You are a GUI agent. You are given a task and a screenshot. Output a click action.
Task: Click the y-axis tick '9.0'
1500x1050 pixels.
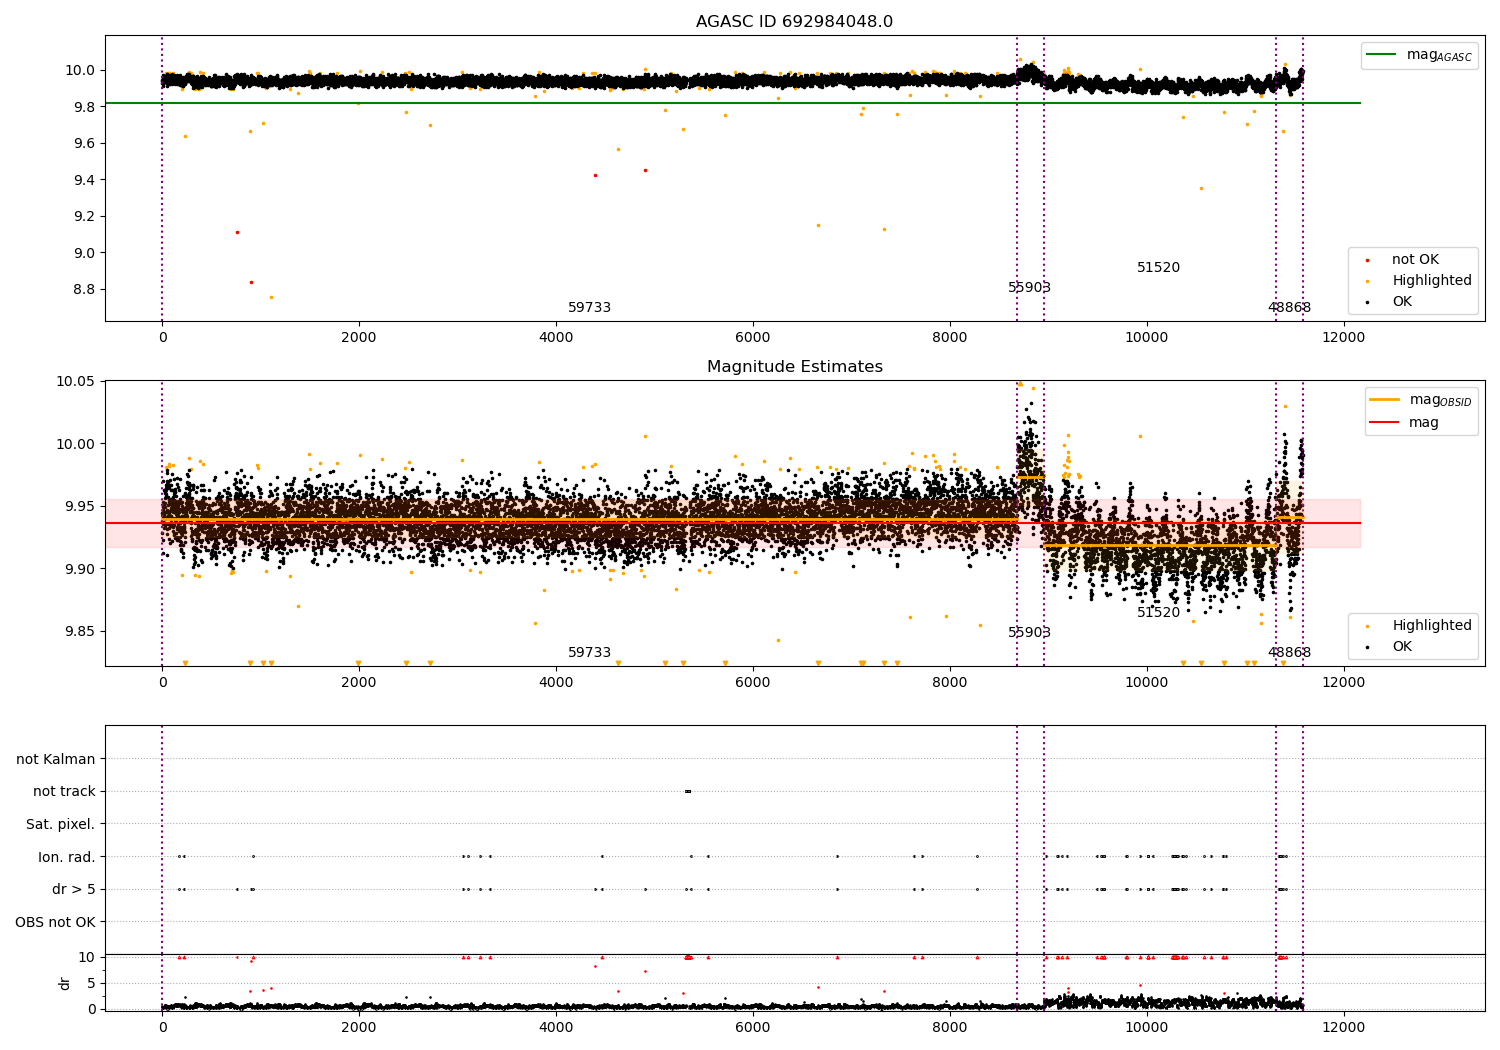(x=83, y=253)
